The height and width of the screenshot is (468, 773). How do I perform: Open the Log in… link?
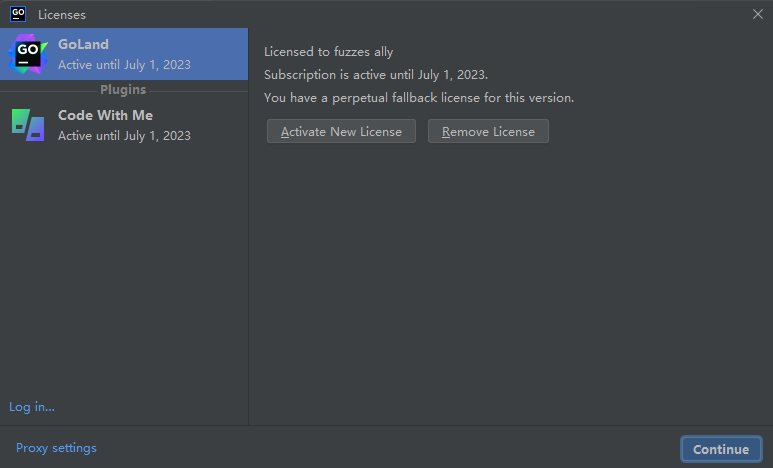(32, 407)
